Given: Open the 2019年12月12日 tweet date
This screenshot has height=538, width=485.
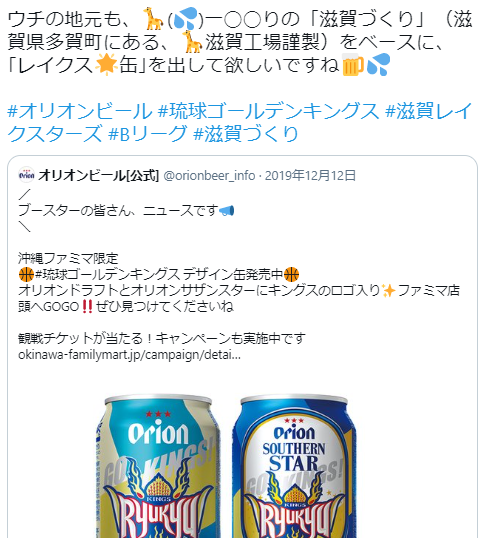Looking at the screenshot, I should (x=310, y=175).
